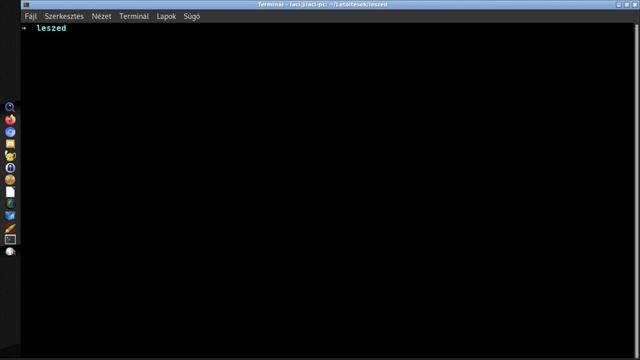Open the dark green globe dock icon
Image resolution: width=640 pixels, height=360 pixels.
10,204
